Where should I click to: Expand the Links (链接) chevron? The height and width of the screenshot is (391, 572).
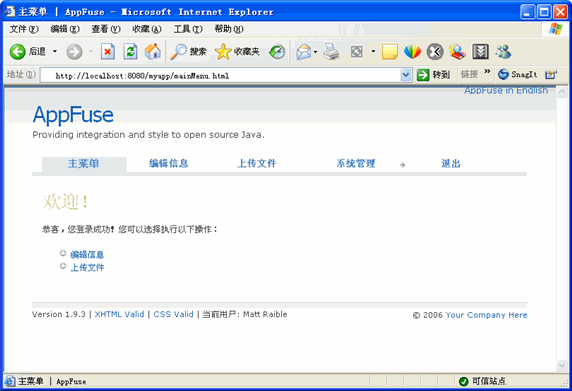tap(487, 71)
